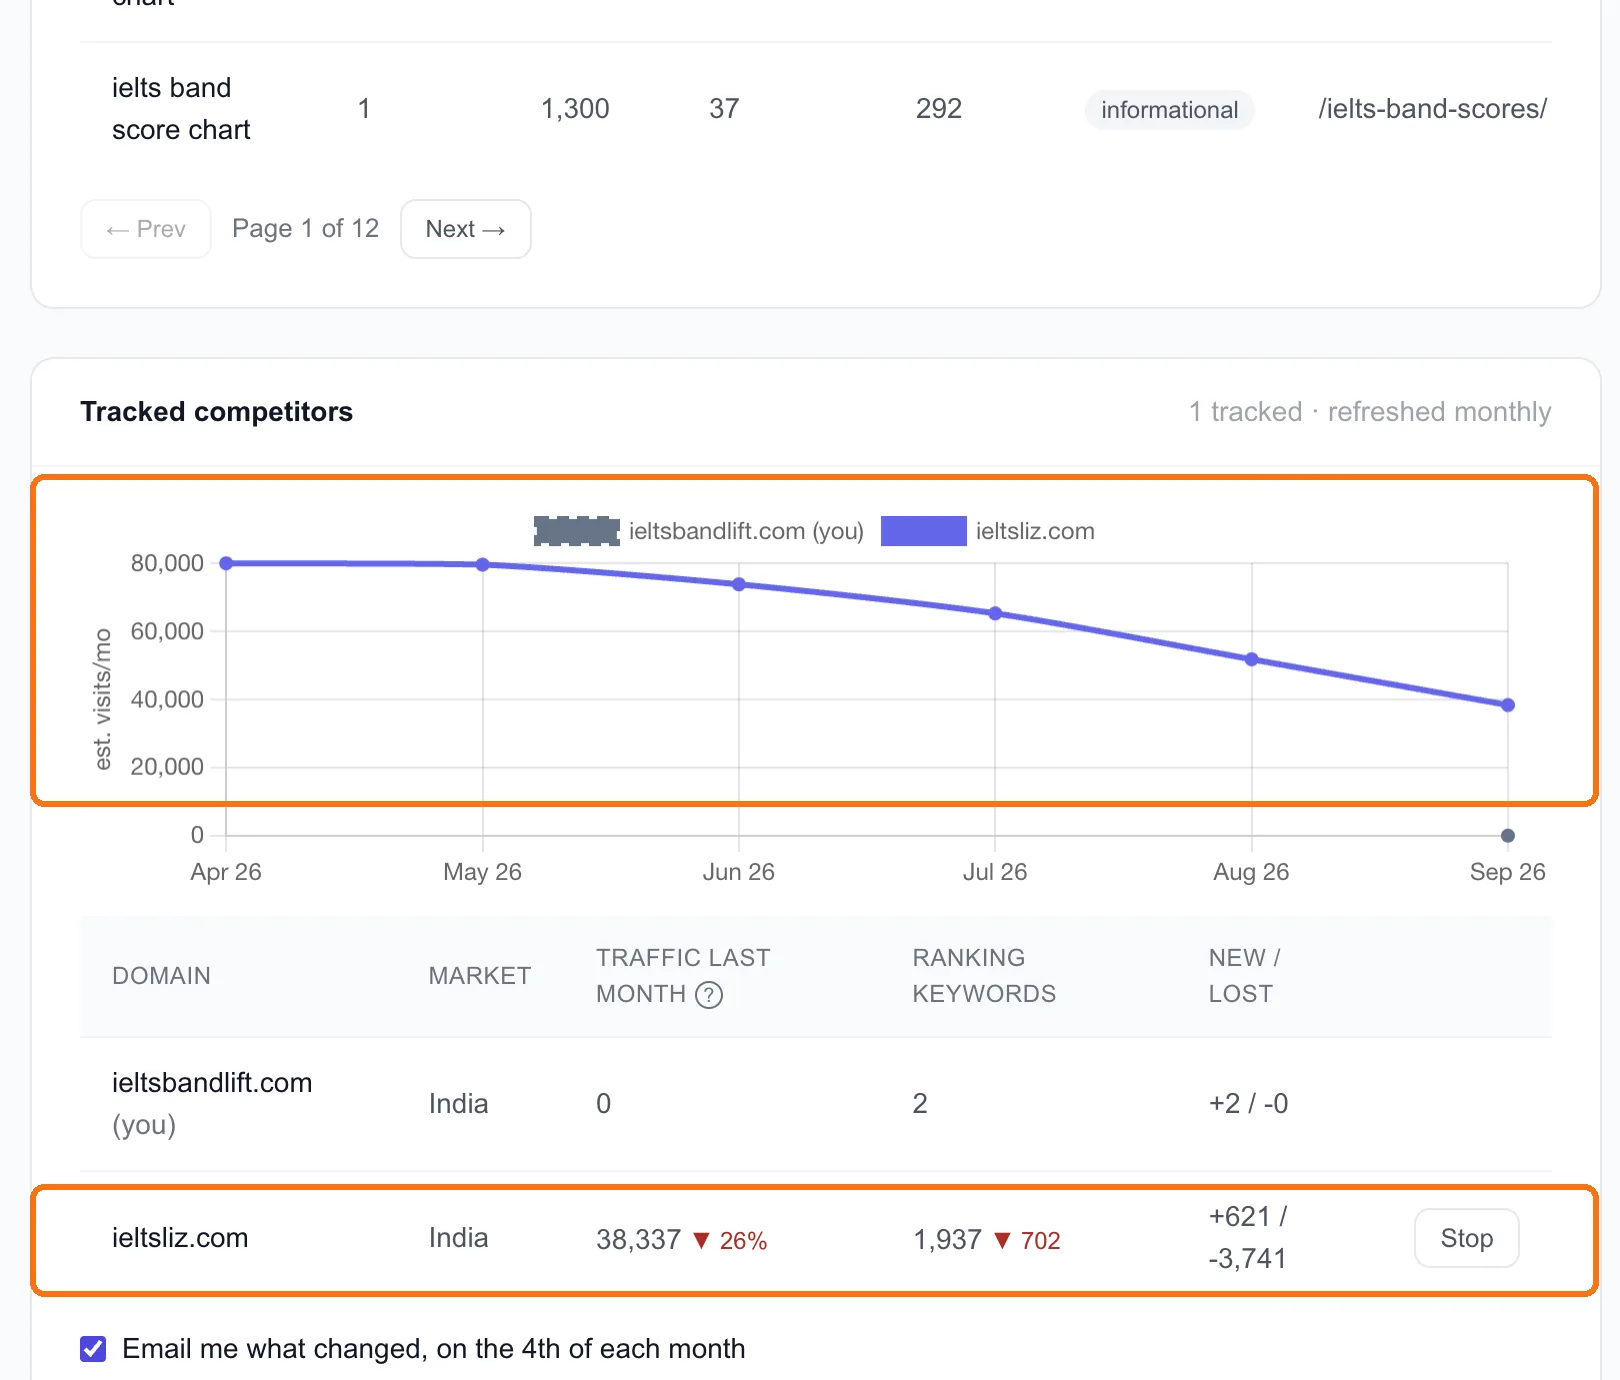Screen dimensions: 1620x1380
Task: Click the 'ielts band score chart' keyword
Action: click(181, 109)
